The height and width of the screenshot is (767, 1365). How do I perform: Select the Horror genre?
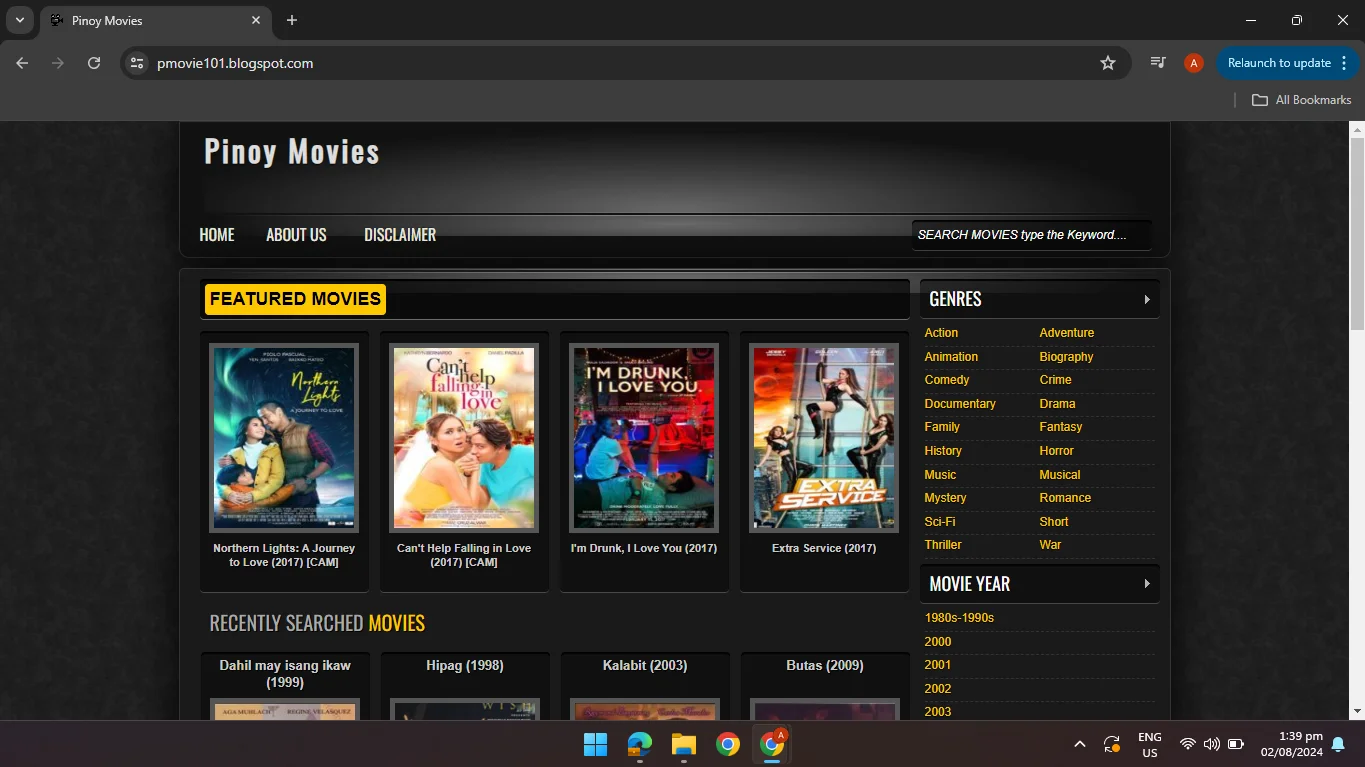point(1056,451)
